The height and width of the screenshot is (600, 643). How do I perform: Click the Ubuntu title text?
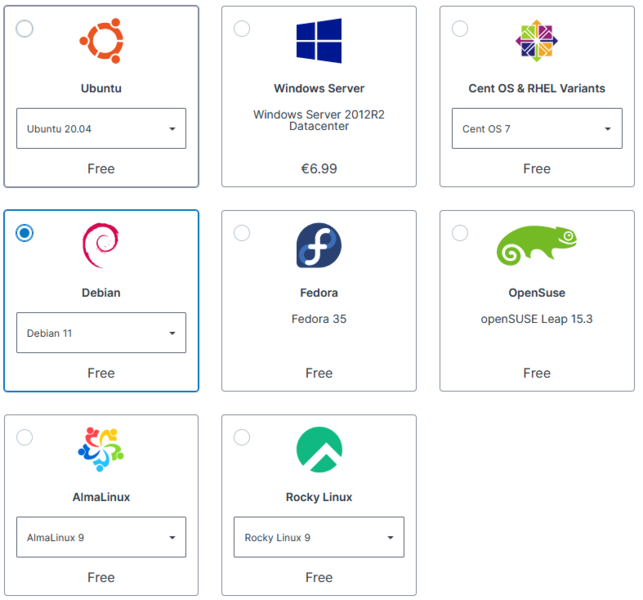(x=101, y=88)
